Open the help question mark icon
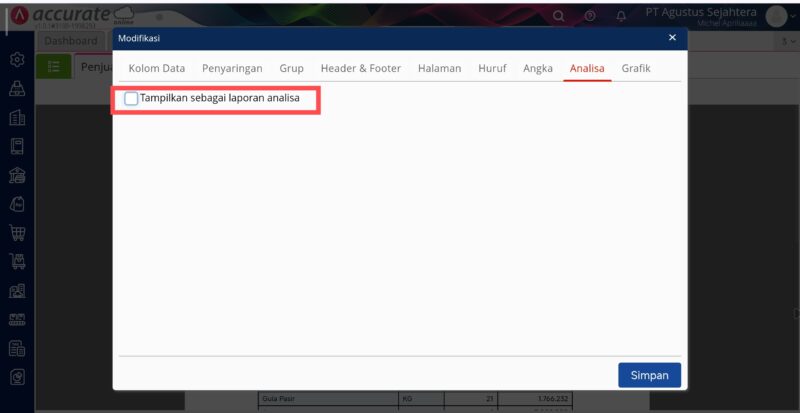 (589, 16)
